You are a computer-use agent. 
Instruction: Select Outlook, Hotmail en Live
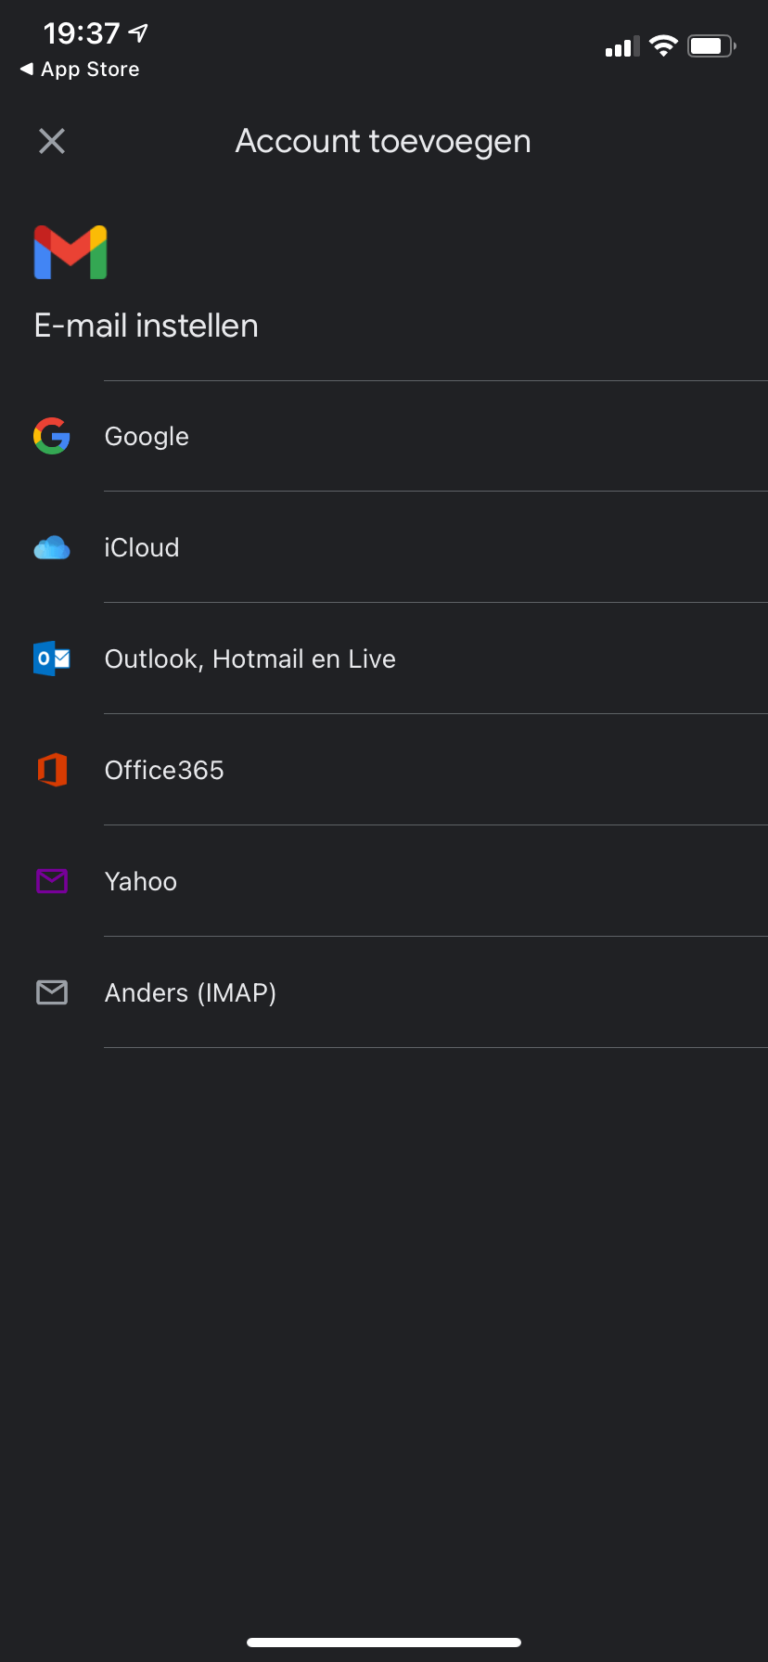[x=250, y=659]
